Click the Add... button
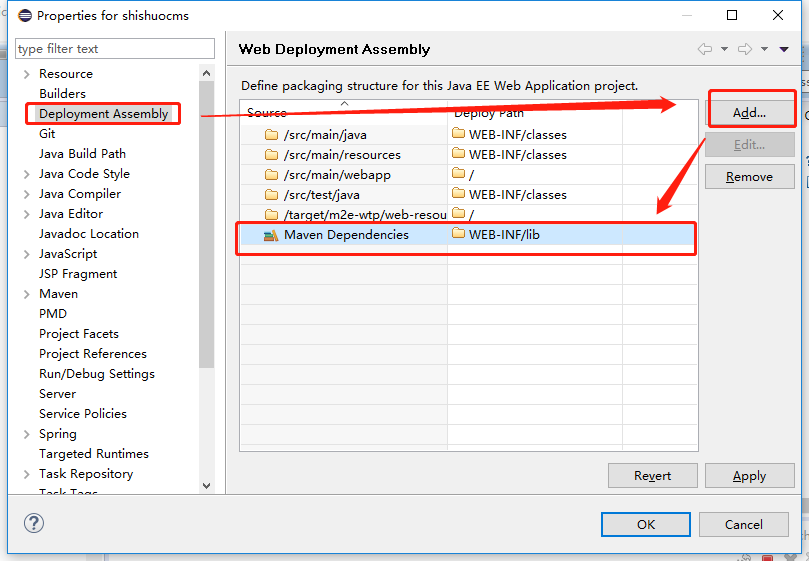The height and width of the screenshot is (561, 809). click(750, 113)
